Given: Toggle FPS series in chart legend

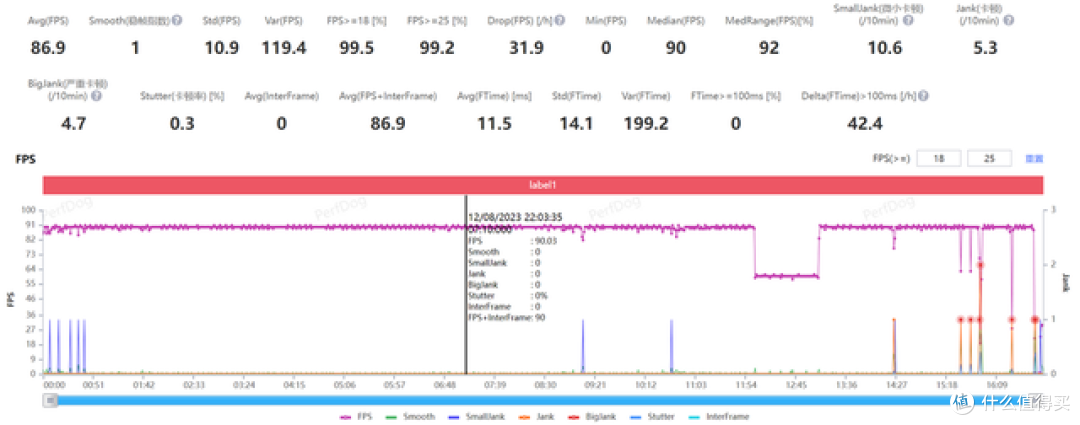Looking at the screenshot, I should [x=356, y=416].
